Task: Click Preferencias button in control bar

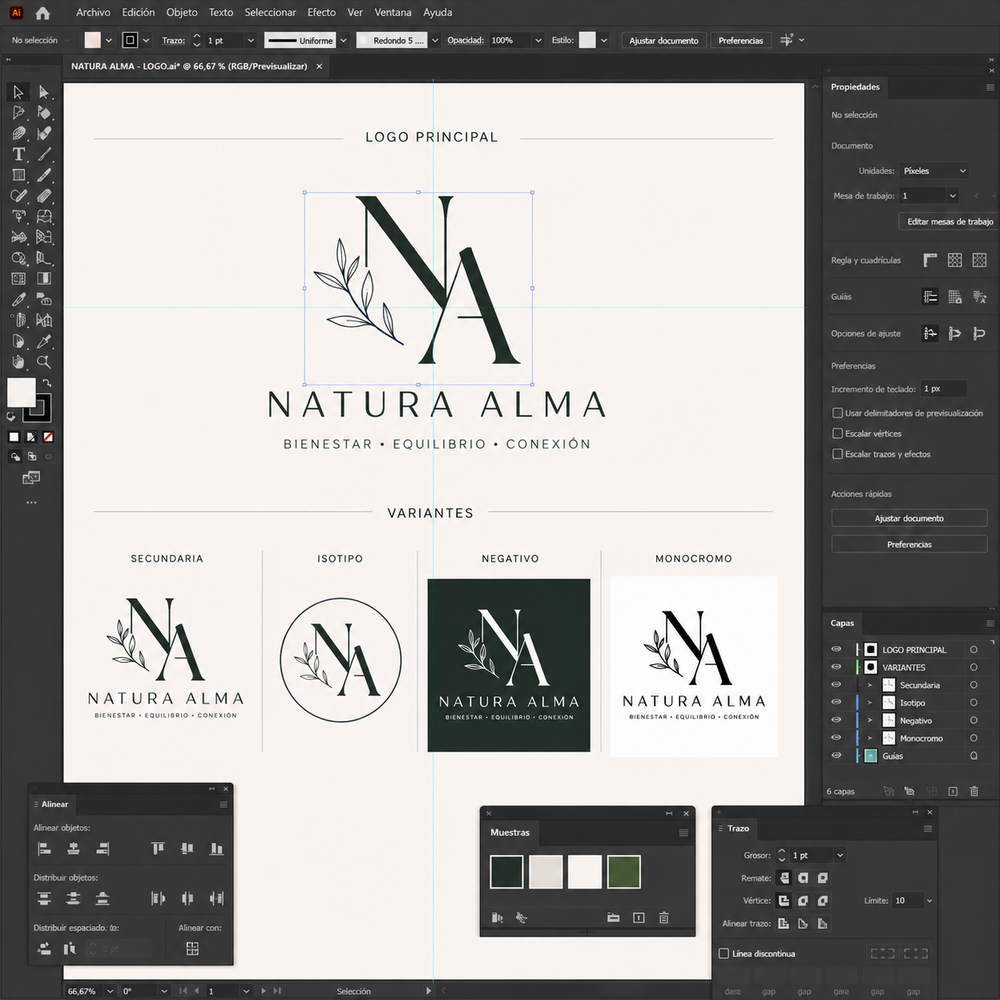Action: (x=740, y=40)
